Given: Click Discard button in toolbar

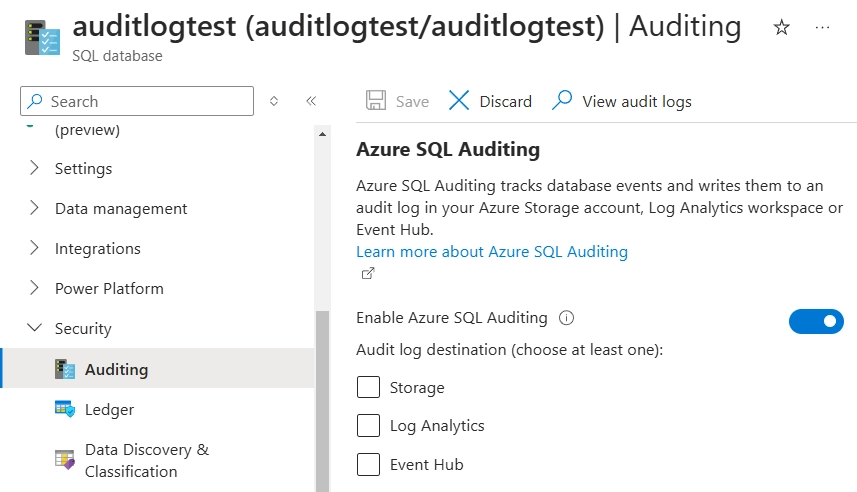Looking at the screenshot, I should pos(490,101).
